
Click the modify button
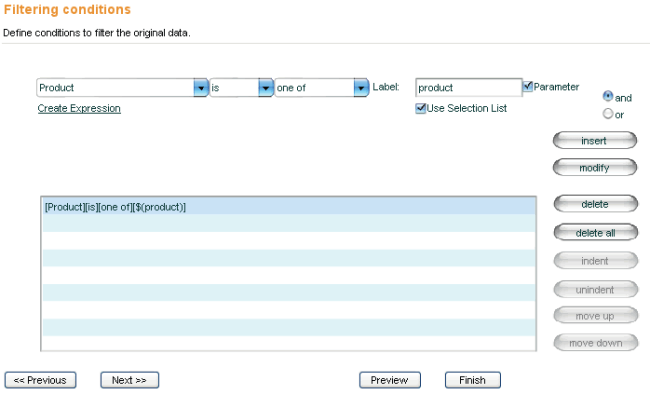click(594, 168)
